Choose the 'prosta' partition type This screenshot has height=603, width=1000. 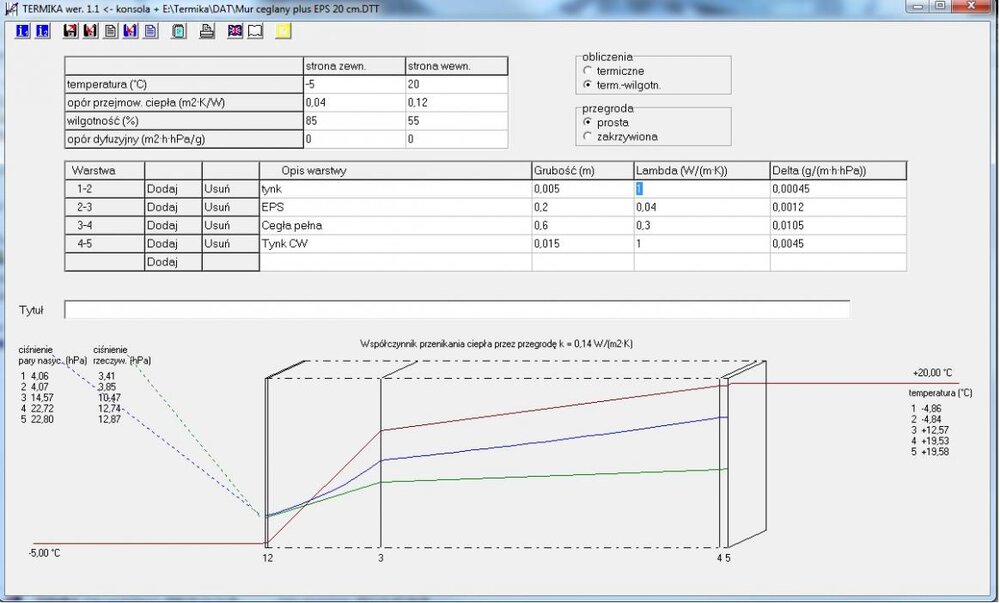click(x=588, y=122)
